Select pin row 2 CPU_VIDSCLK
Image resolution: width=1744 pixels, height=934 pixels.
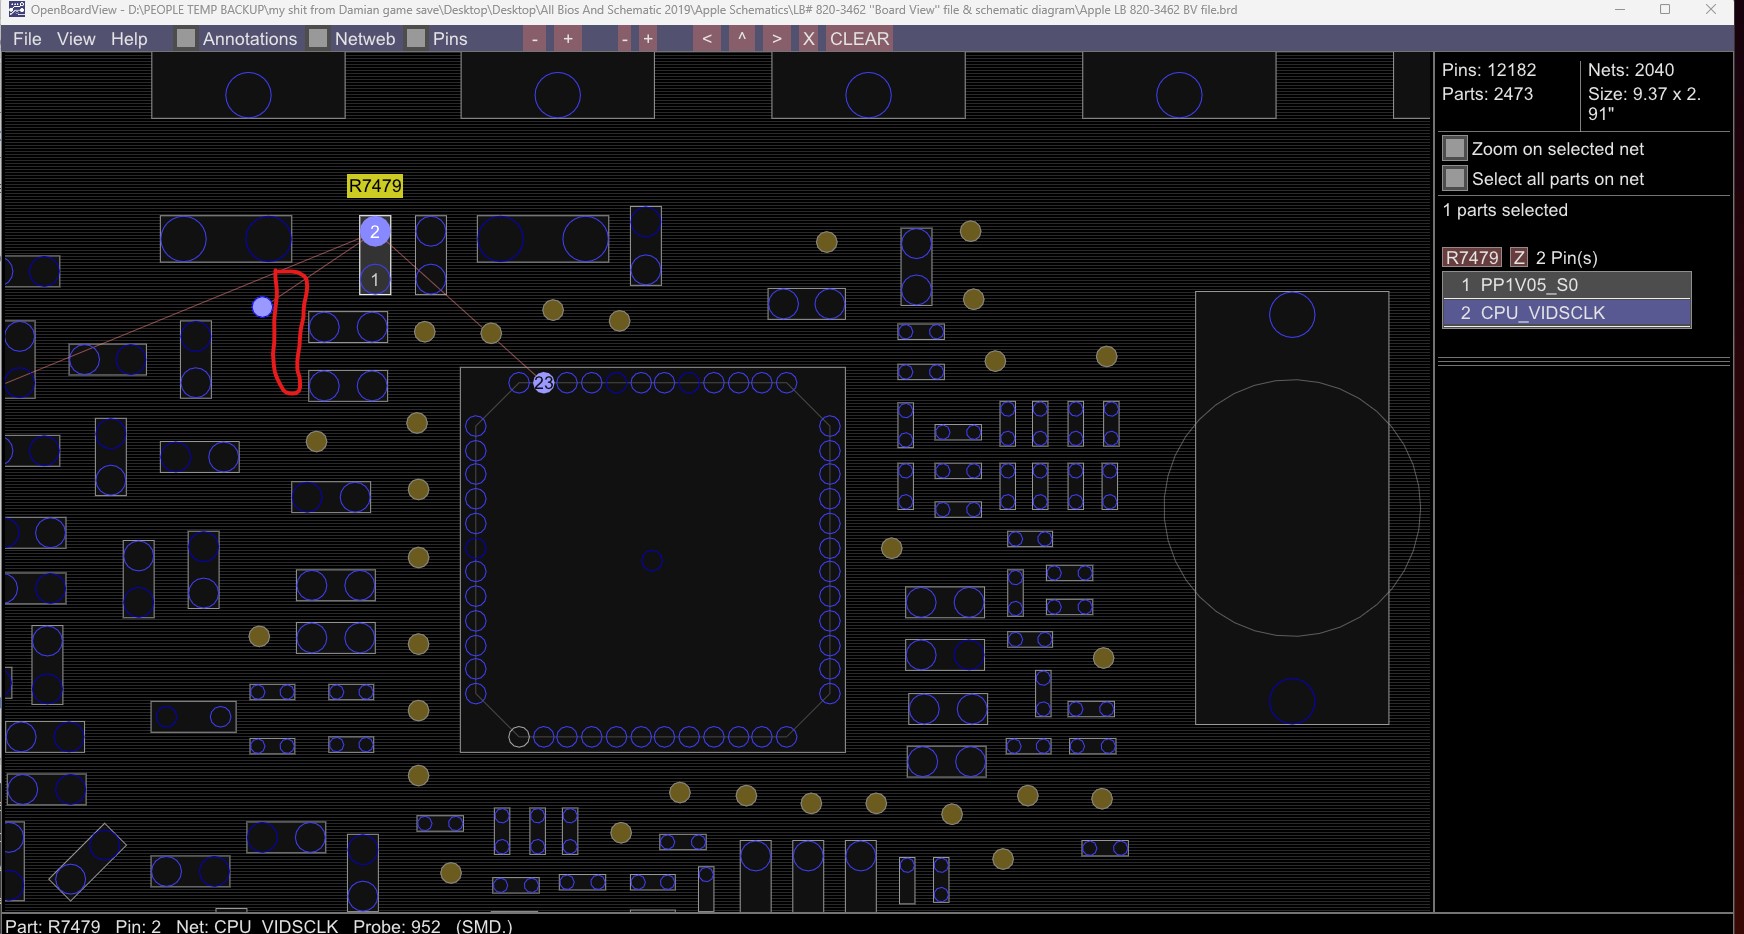(x=1567, y=313)
